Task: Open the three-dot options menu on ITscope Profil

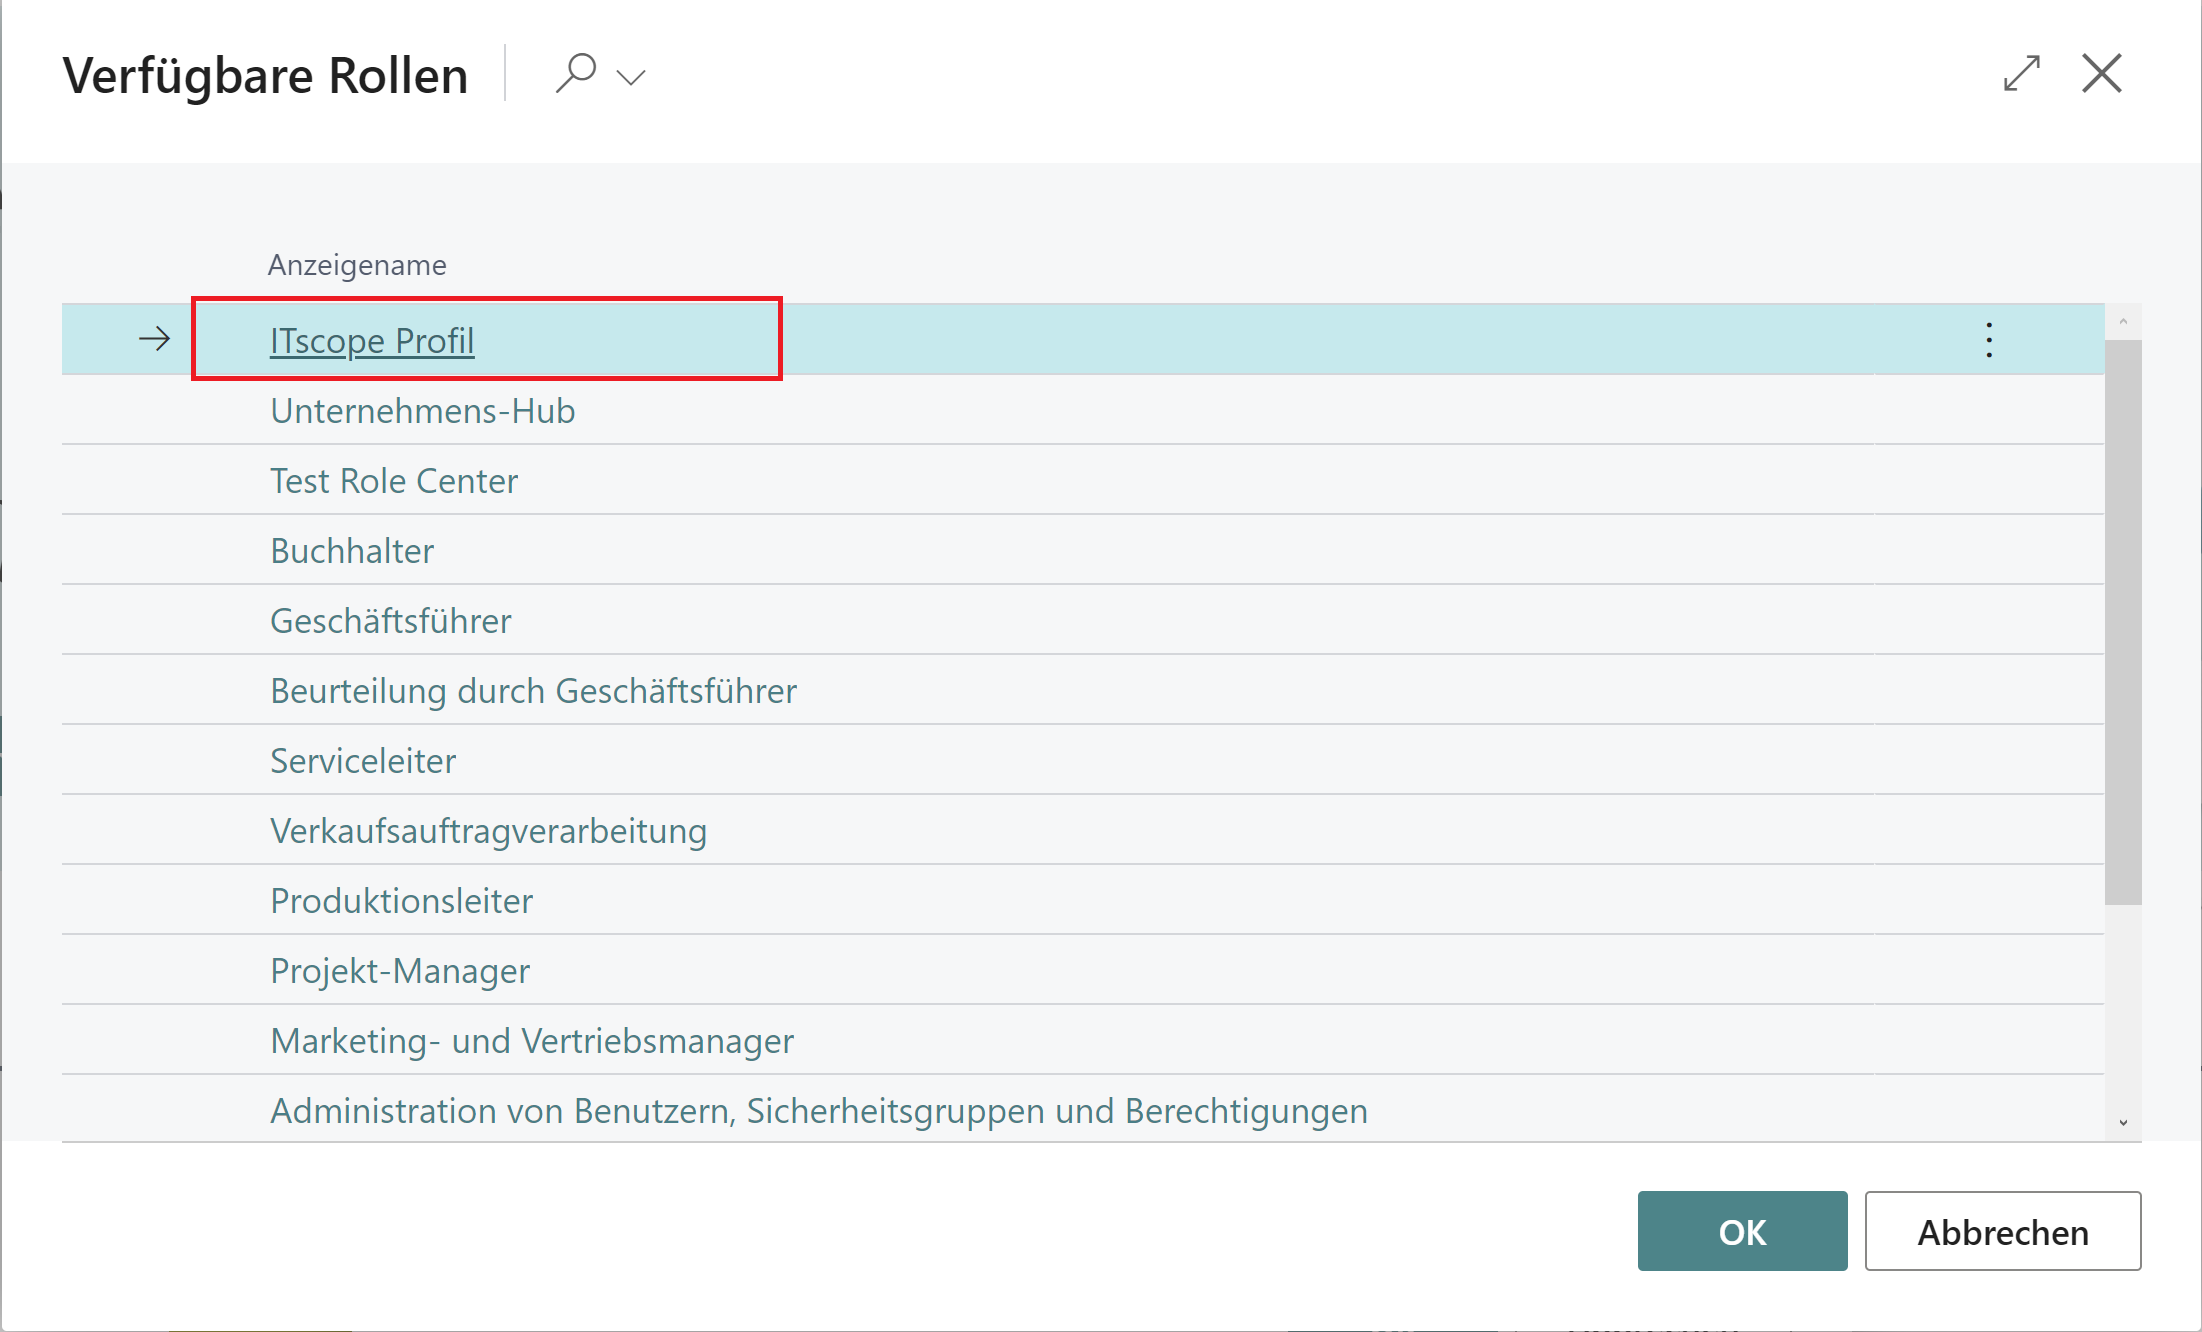Action: click(1988, 339)
